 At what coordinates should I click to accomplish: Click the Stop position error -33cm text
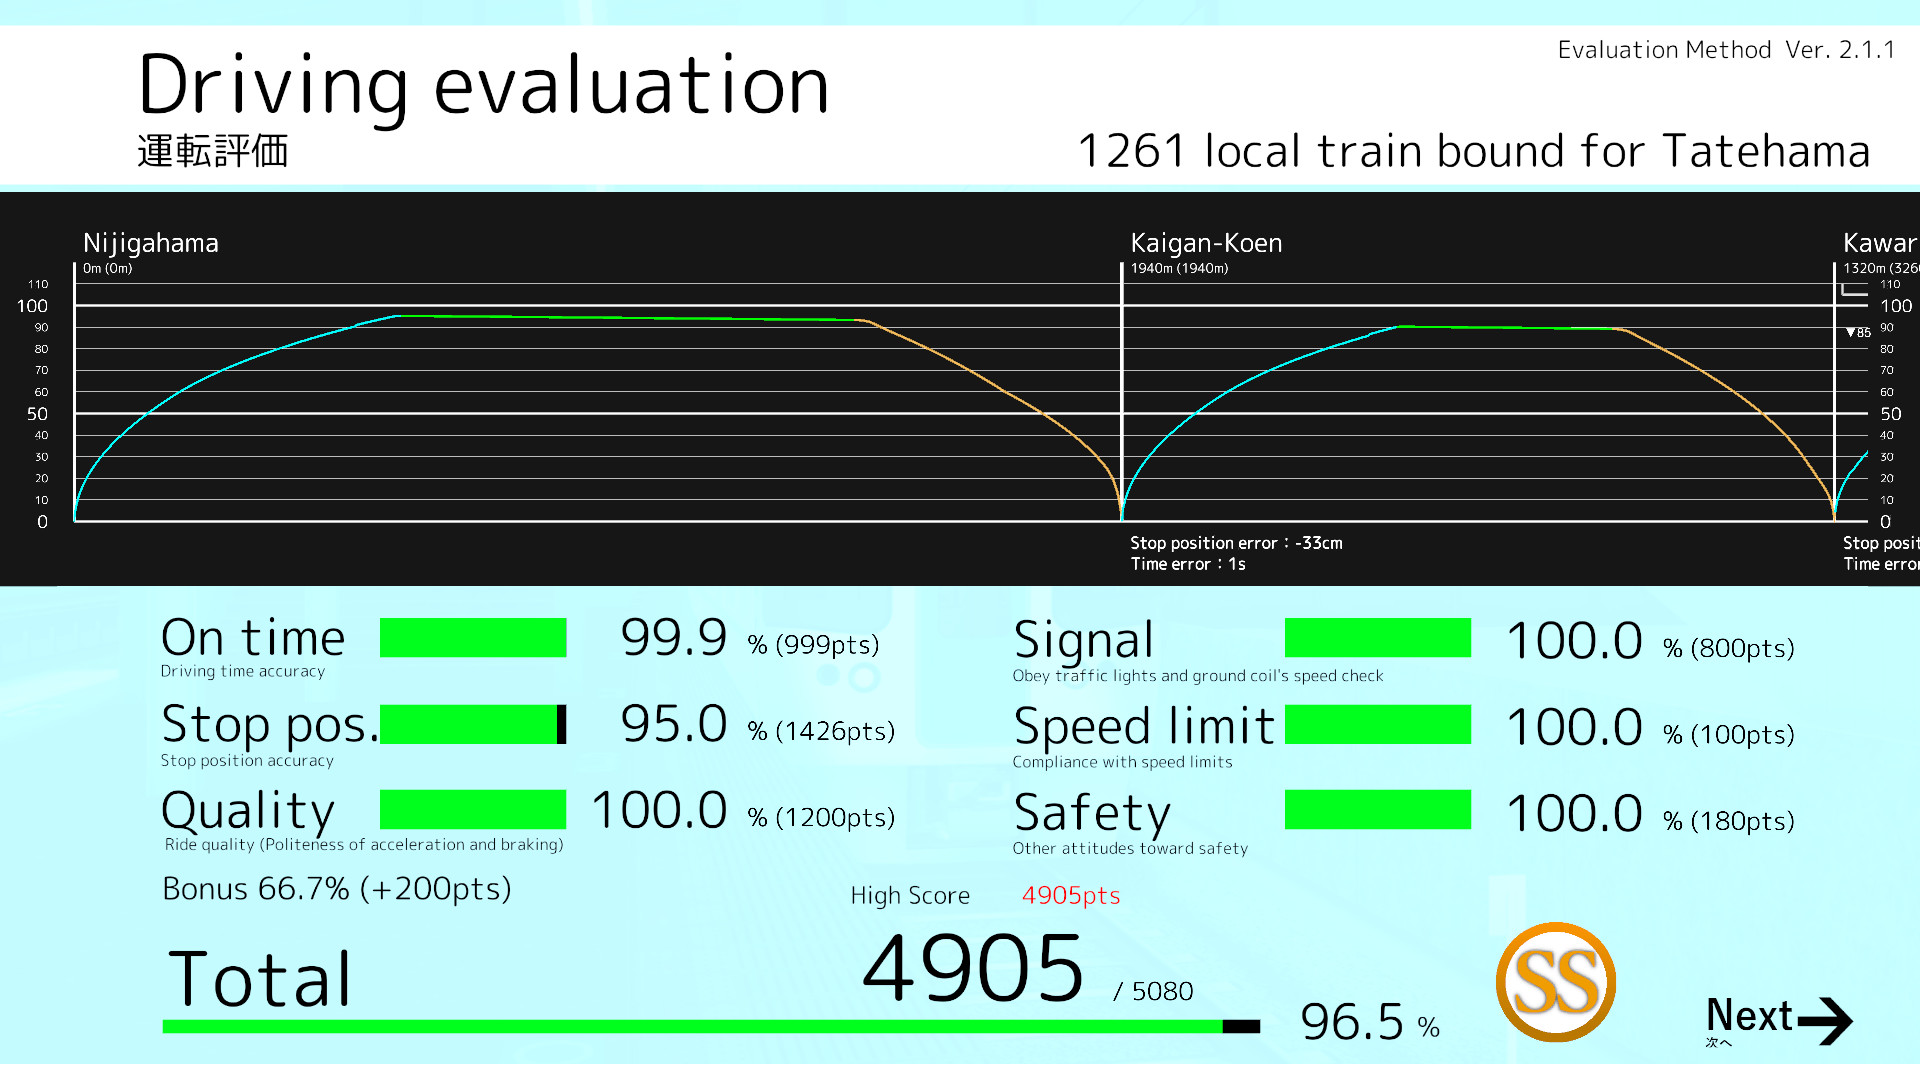[x=1236, y=543]
